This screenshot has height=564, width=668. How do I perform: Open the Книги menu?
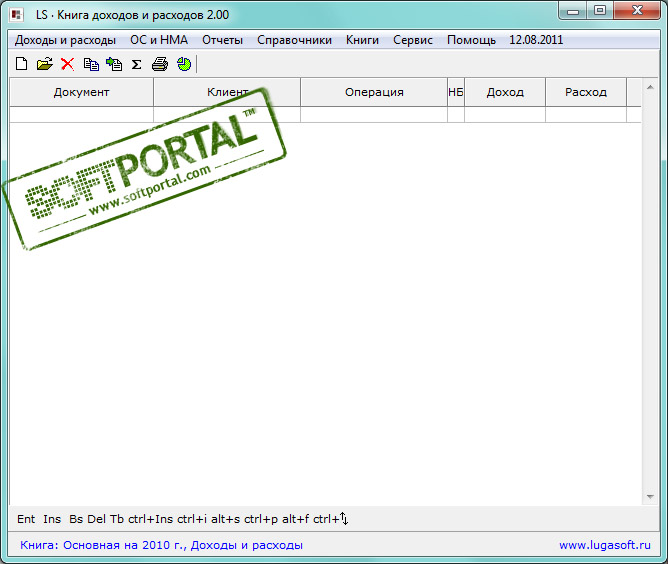tap(363, 40)
